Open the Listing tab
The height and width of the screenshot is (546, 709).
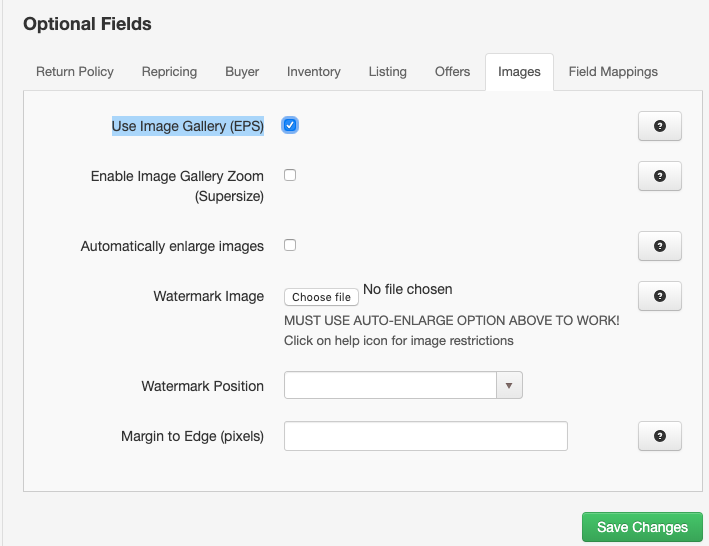[387, 72]
